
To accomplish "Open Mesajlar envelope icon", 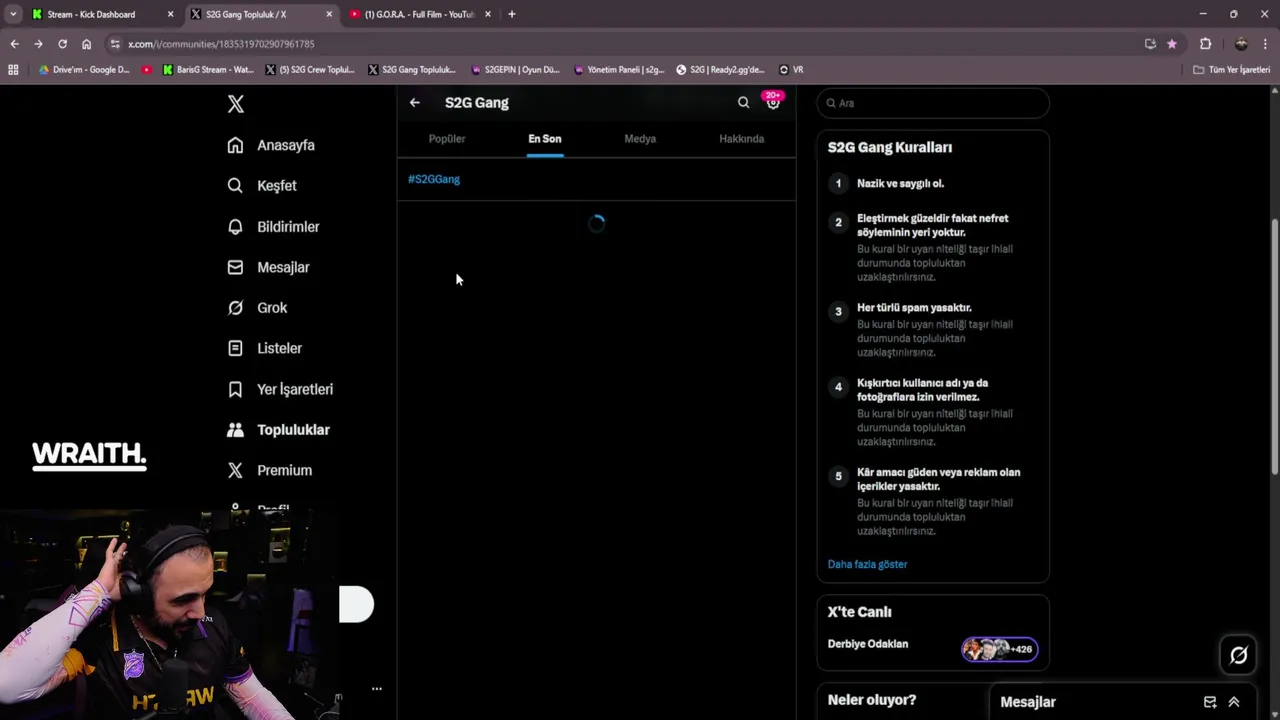I will point(235,267).
